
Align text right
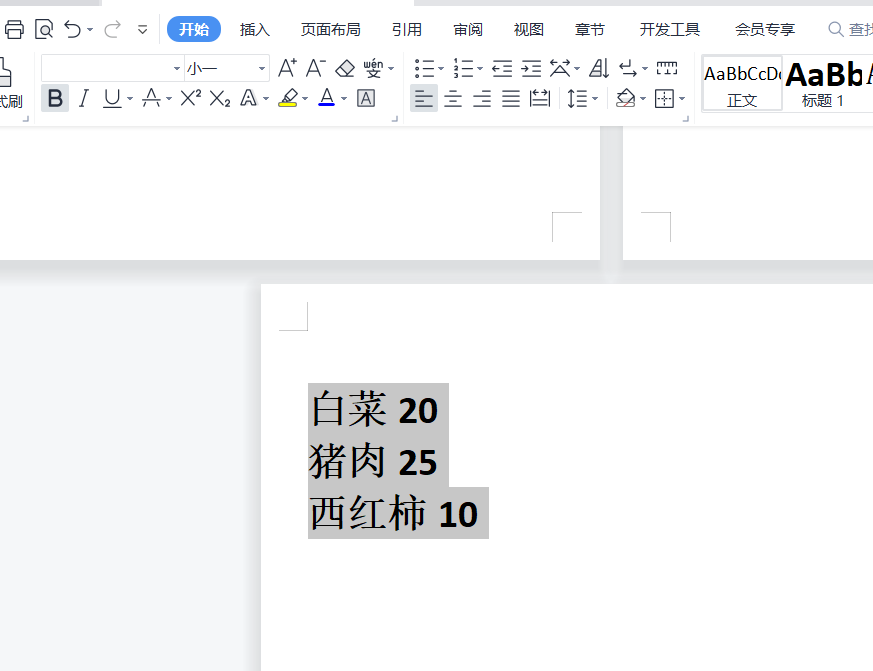(x=482, y=99)
